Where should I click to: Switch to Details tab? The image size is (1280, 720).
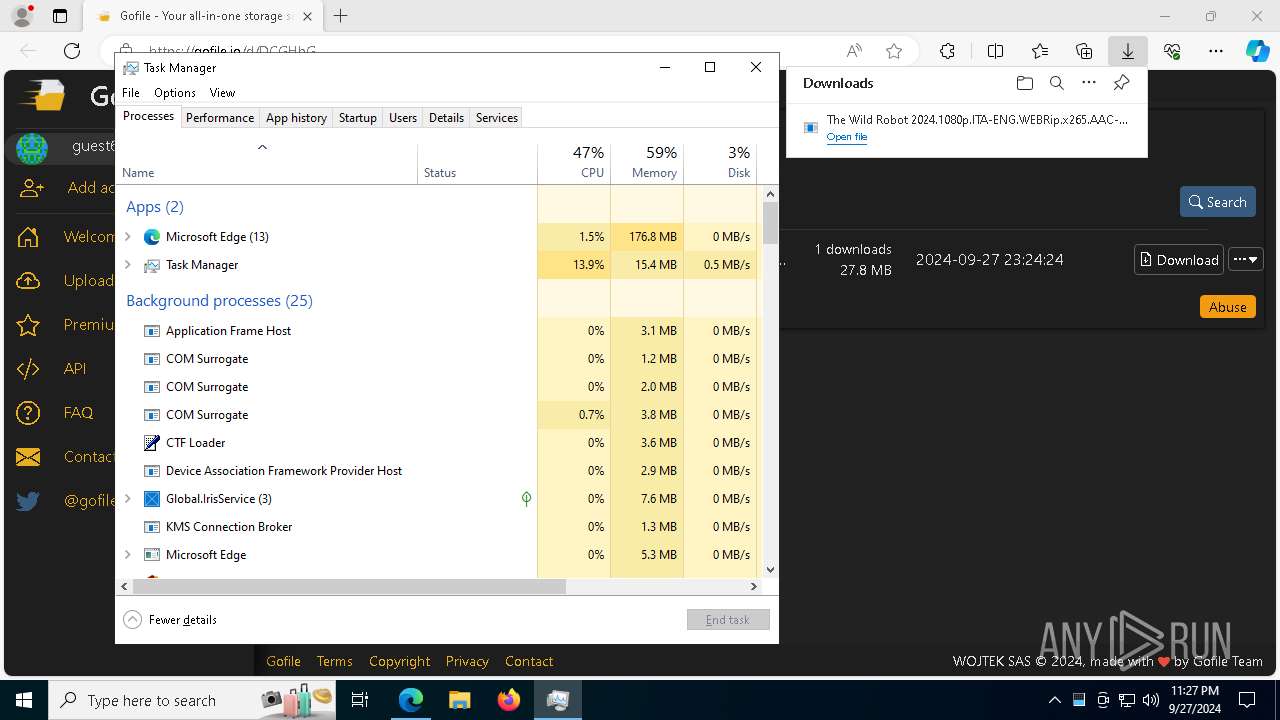pos(446,118)
